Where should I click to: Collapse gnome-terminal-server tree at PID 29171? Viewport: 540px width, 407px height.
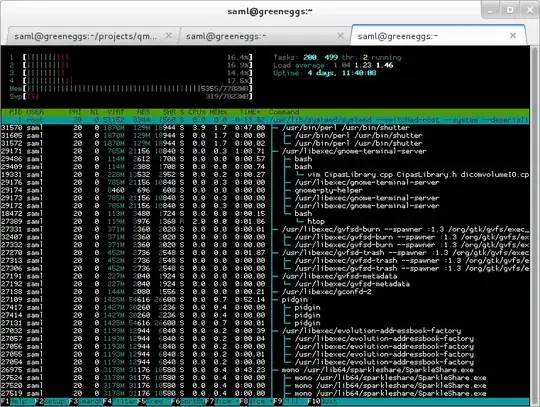pos(265,151)
